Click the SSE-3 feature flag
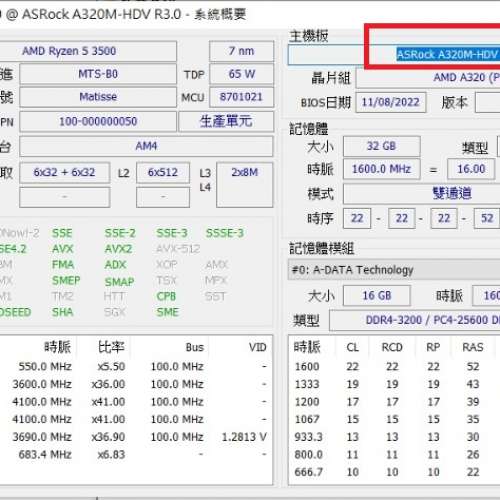The height and width of the screenshot is (500, 500). [172, 233]
